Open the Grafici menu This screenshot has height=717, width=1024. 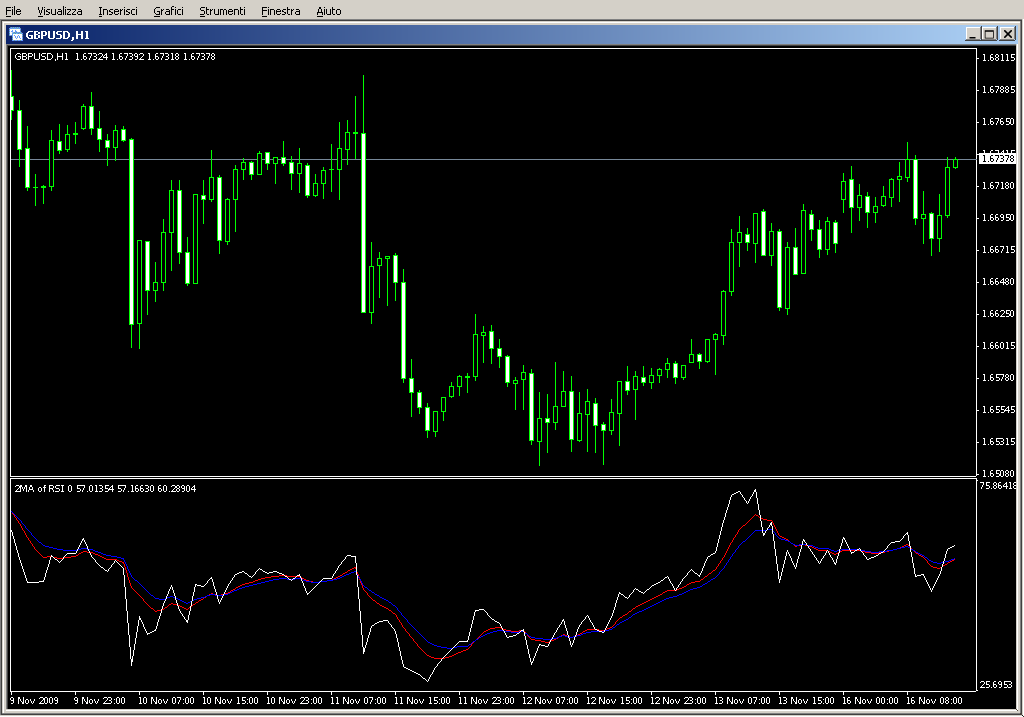coord(168,11)
